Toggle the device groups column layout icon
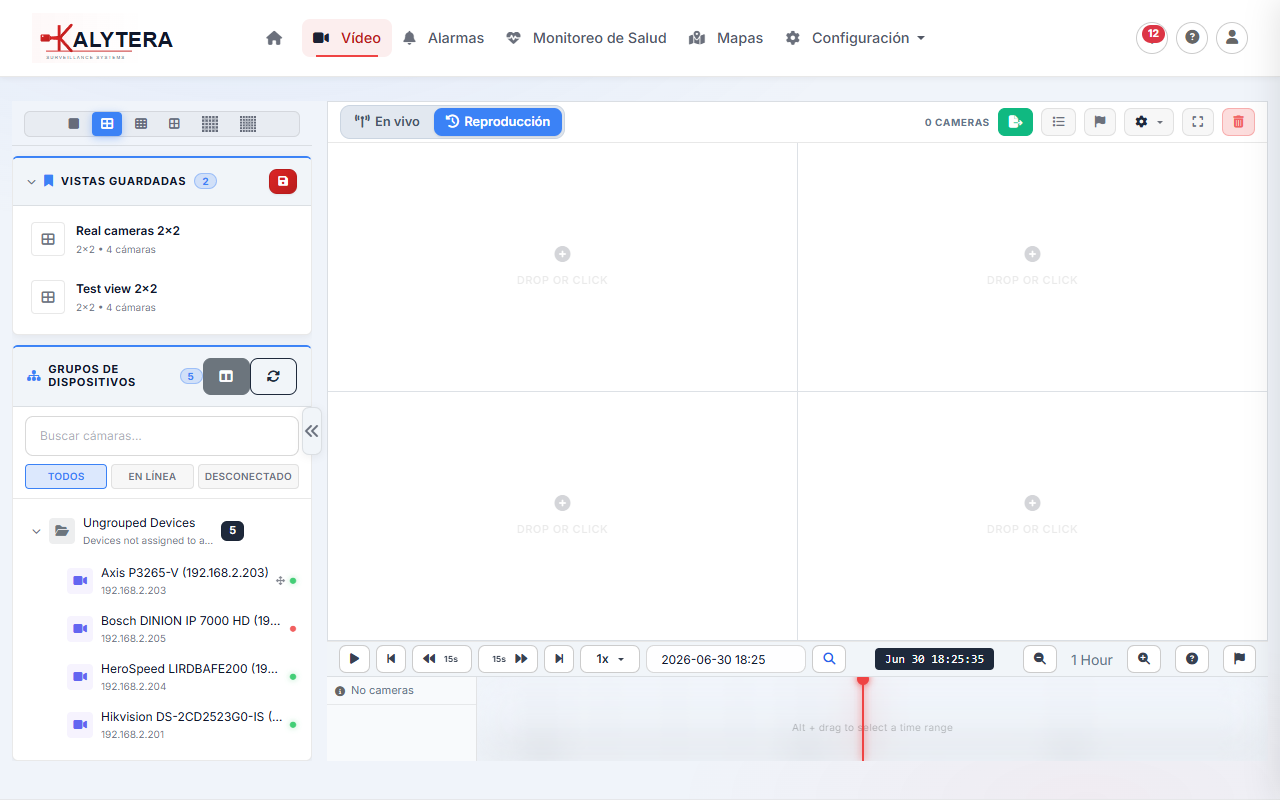This screenshot has width=1280, height=800. tap(226, 376)
